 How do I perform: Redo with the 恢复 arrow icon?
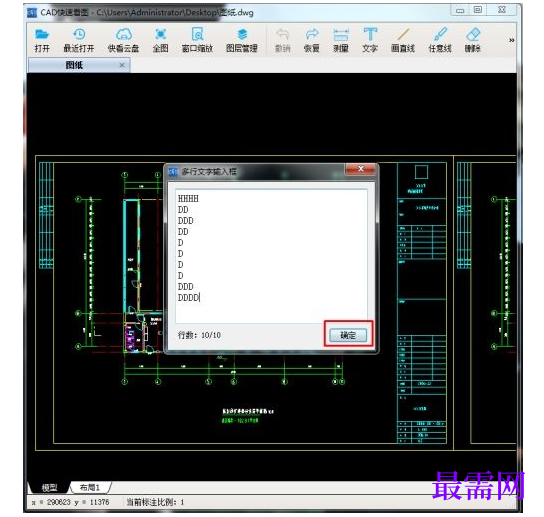[312, 41]
